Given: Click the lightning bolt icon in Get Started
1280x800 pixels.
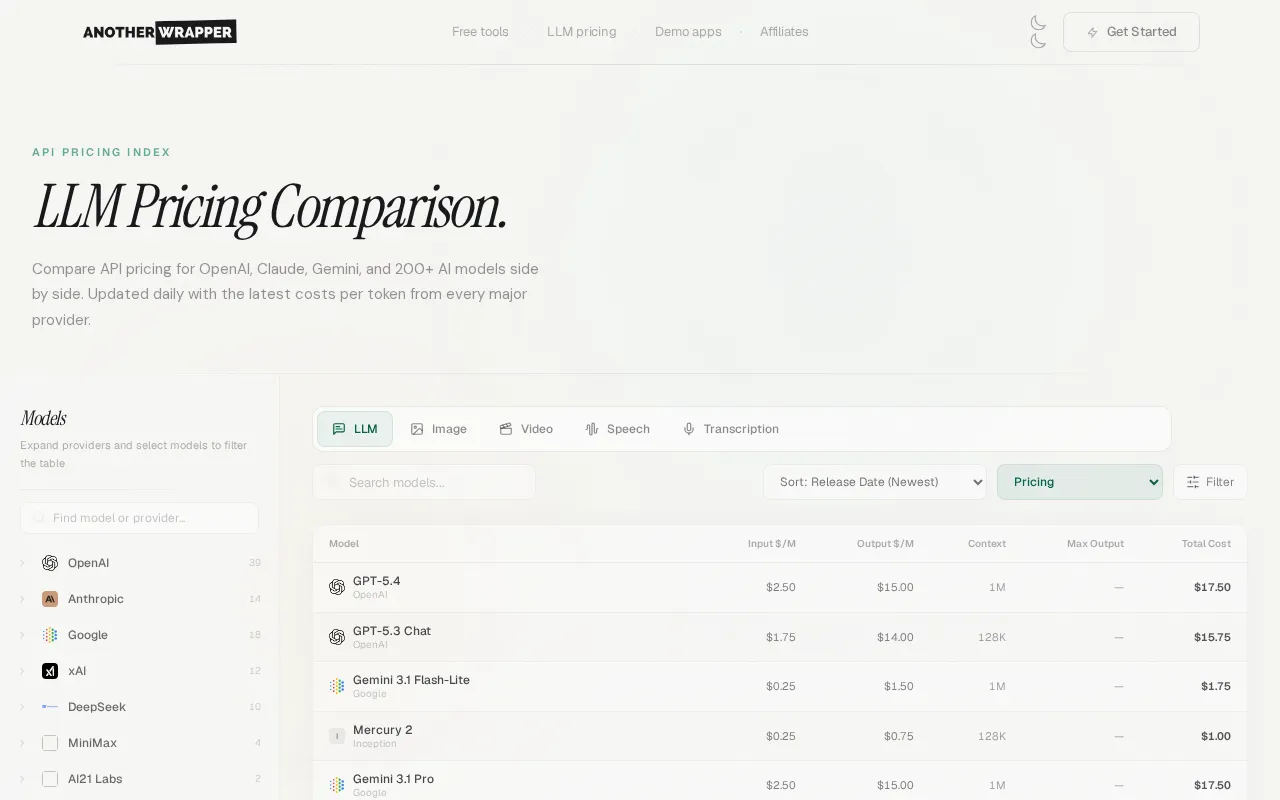Looking at the screenshot, I should pyautogui.click(x=1093, y=32).
